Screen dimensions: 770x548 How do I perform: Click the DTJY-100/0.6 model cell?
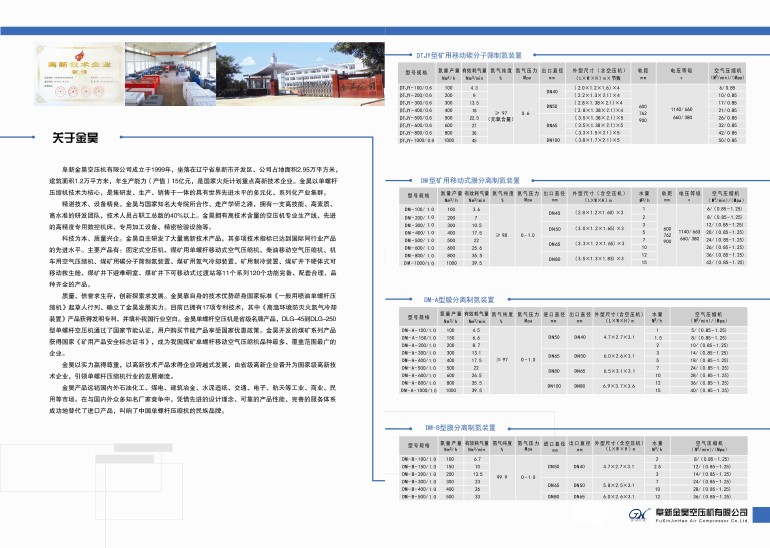pos(416,88)
